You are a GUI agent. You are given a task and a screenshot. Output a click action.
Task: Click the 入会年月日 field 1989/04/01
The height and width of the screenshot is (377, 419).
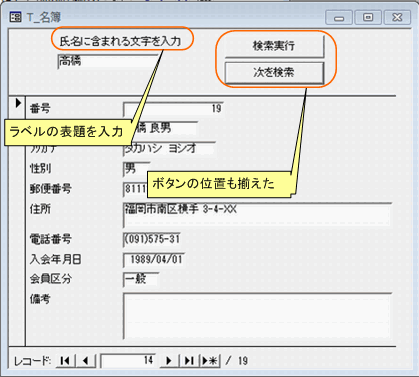[x=154, y=259]
